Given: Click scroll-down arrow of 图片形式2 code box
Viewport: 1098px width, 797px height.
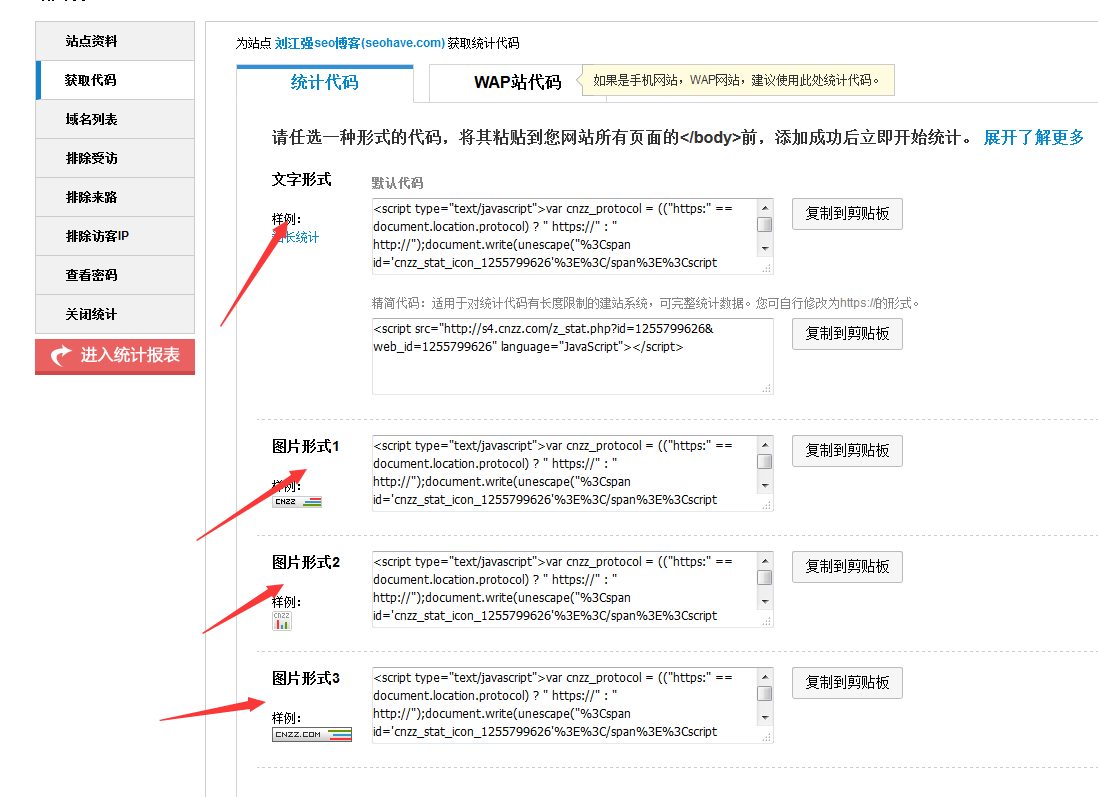Looking at the screenshot, I should [x=765, y=602].
